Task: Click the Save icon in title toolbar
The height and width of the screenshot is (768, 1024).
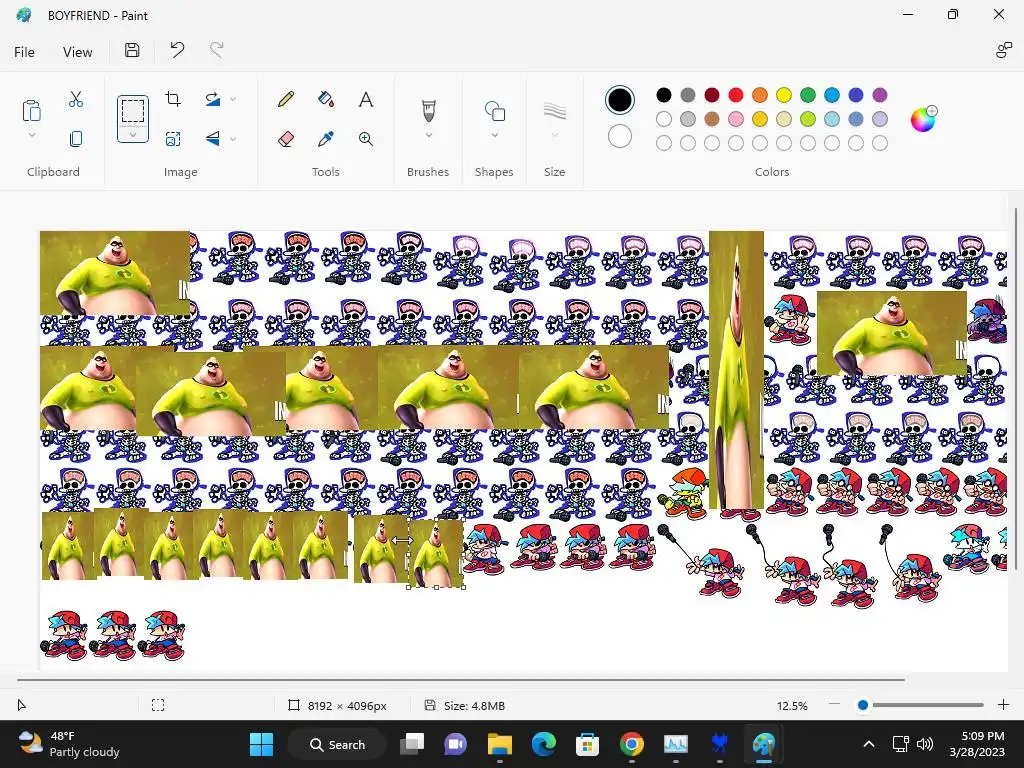Action: click(x=132, y=50)
